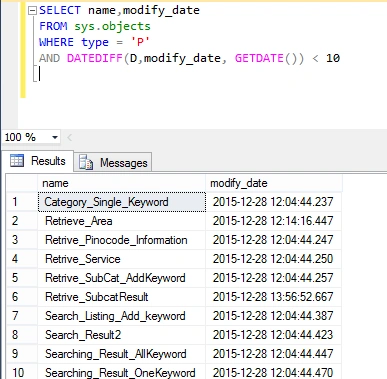Click the GETDATE function in query

(259, 58)
